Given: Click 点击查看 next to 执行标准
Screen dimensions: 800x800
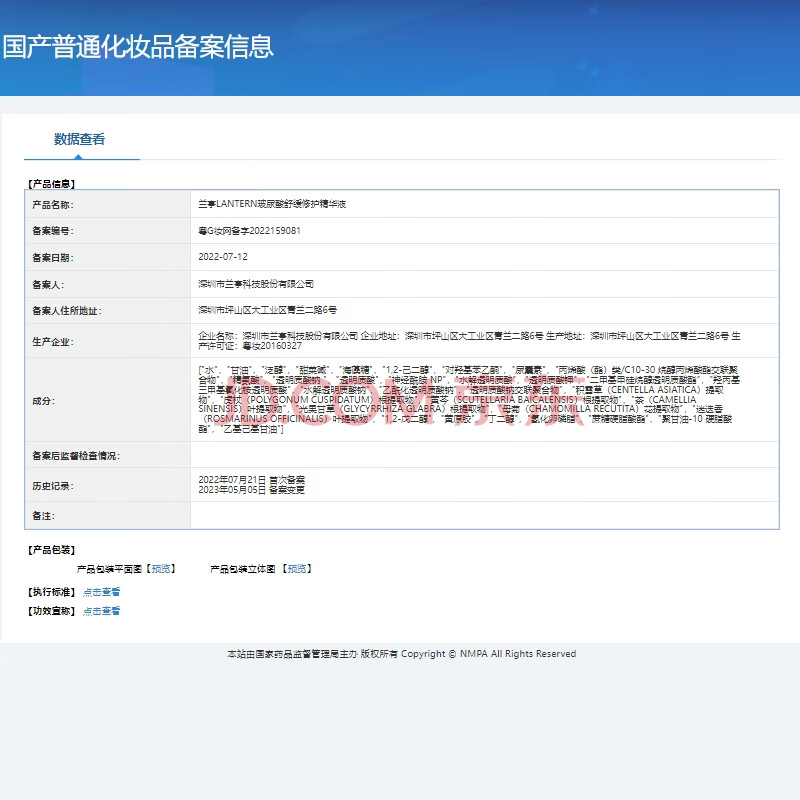Looking at the screenshot, I should coord(102,592).
